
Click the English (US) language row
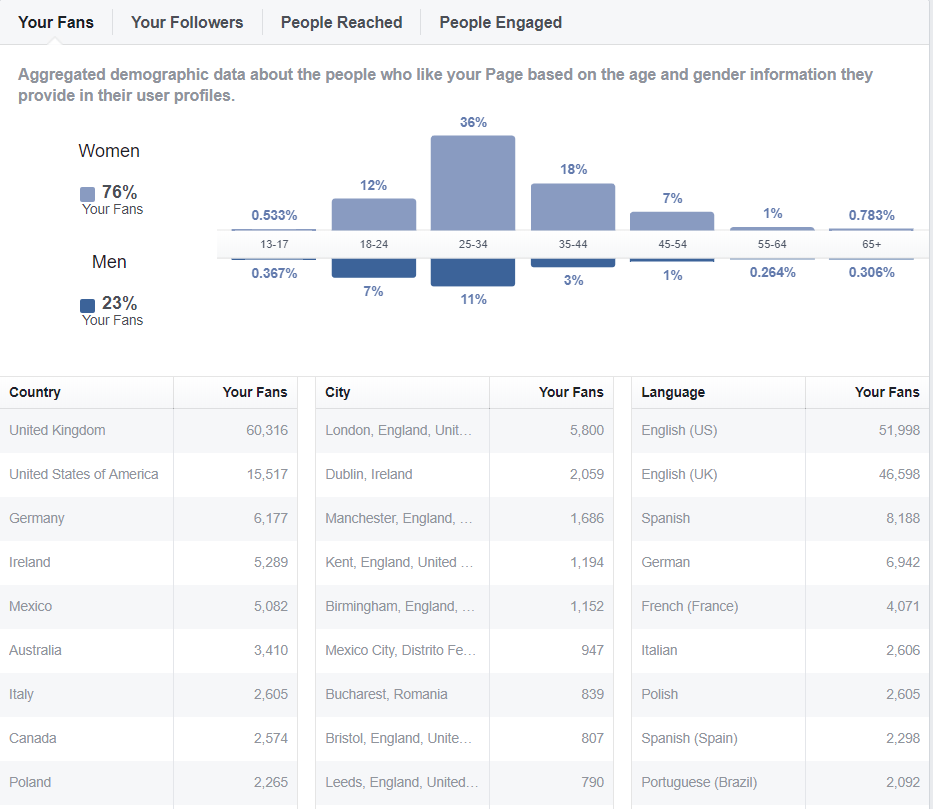click(780, 430)
